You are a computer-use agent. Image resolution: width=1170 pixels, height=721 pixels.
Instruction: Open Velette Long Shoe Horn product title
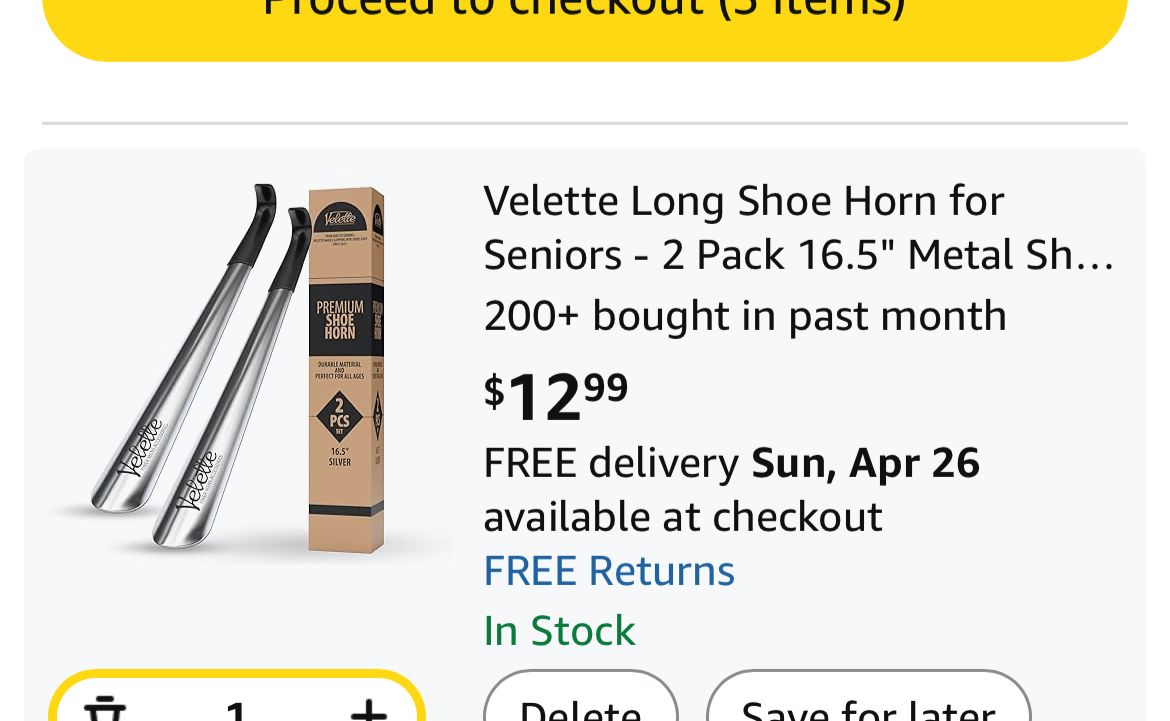[x=798, y=228]
